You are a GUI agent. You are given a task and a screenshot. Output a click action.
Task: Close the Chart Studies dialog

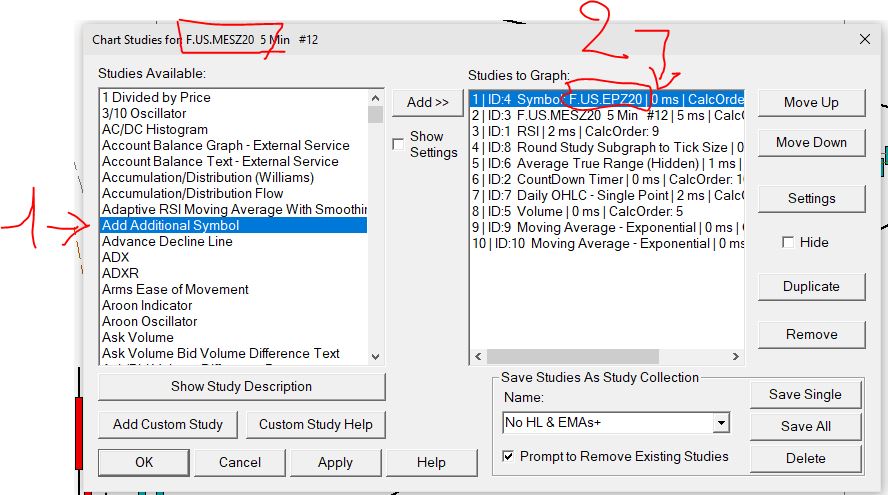coord(864,39)
